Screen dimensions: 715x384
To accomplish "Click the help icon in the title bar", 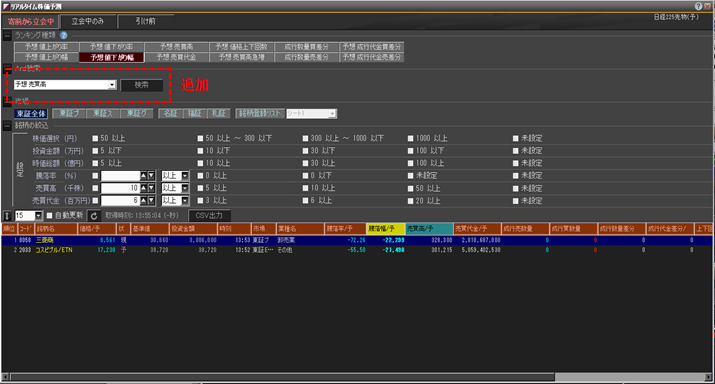I will tap(698, 6).
